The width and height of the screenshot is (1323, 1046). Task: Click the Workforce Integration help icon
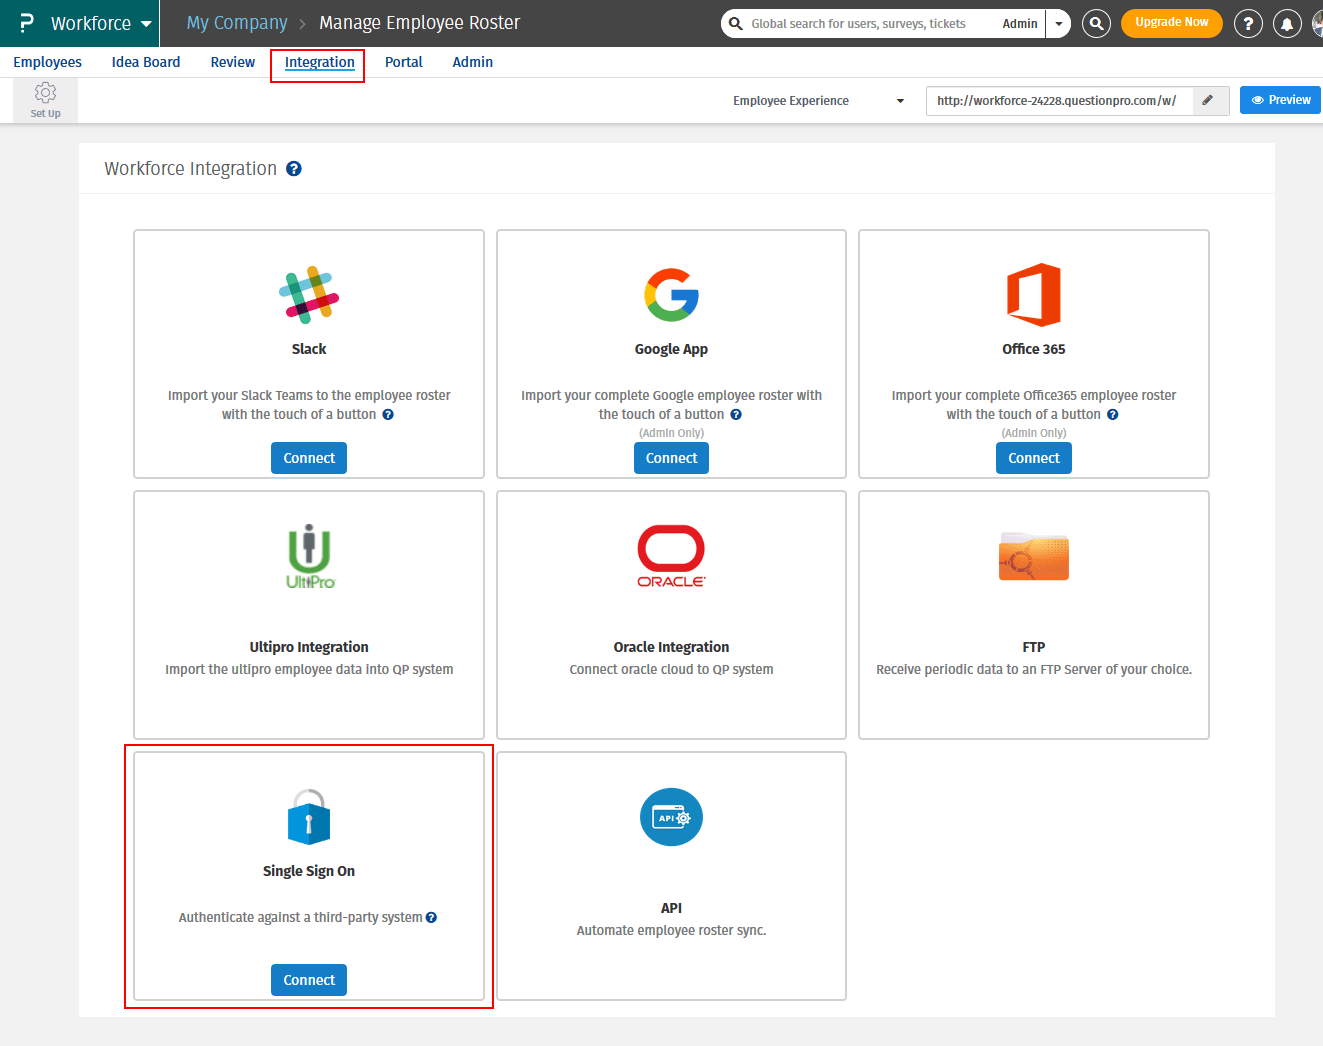pyautogui.click(x=294, y=169)
